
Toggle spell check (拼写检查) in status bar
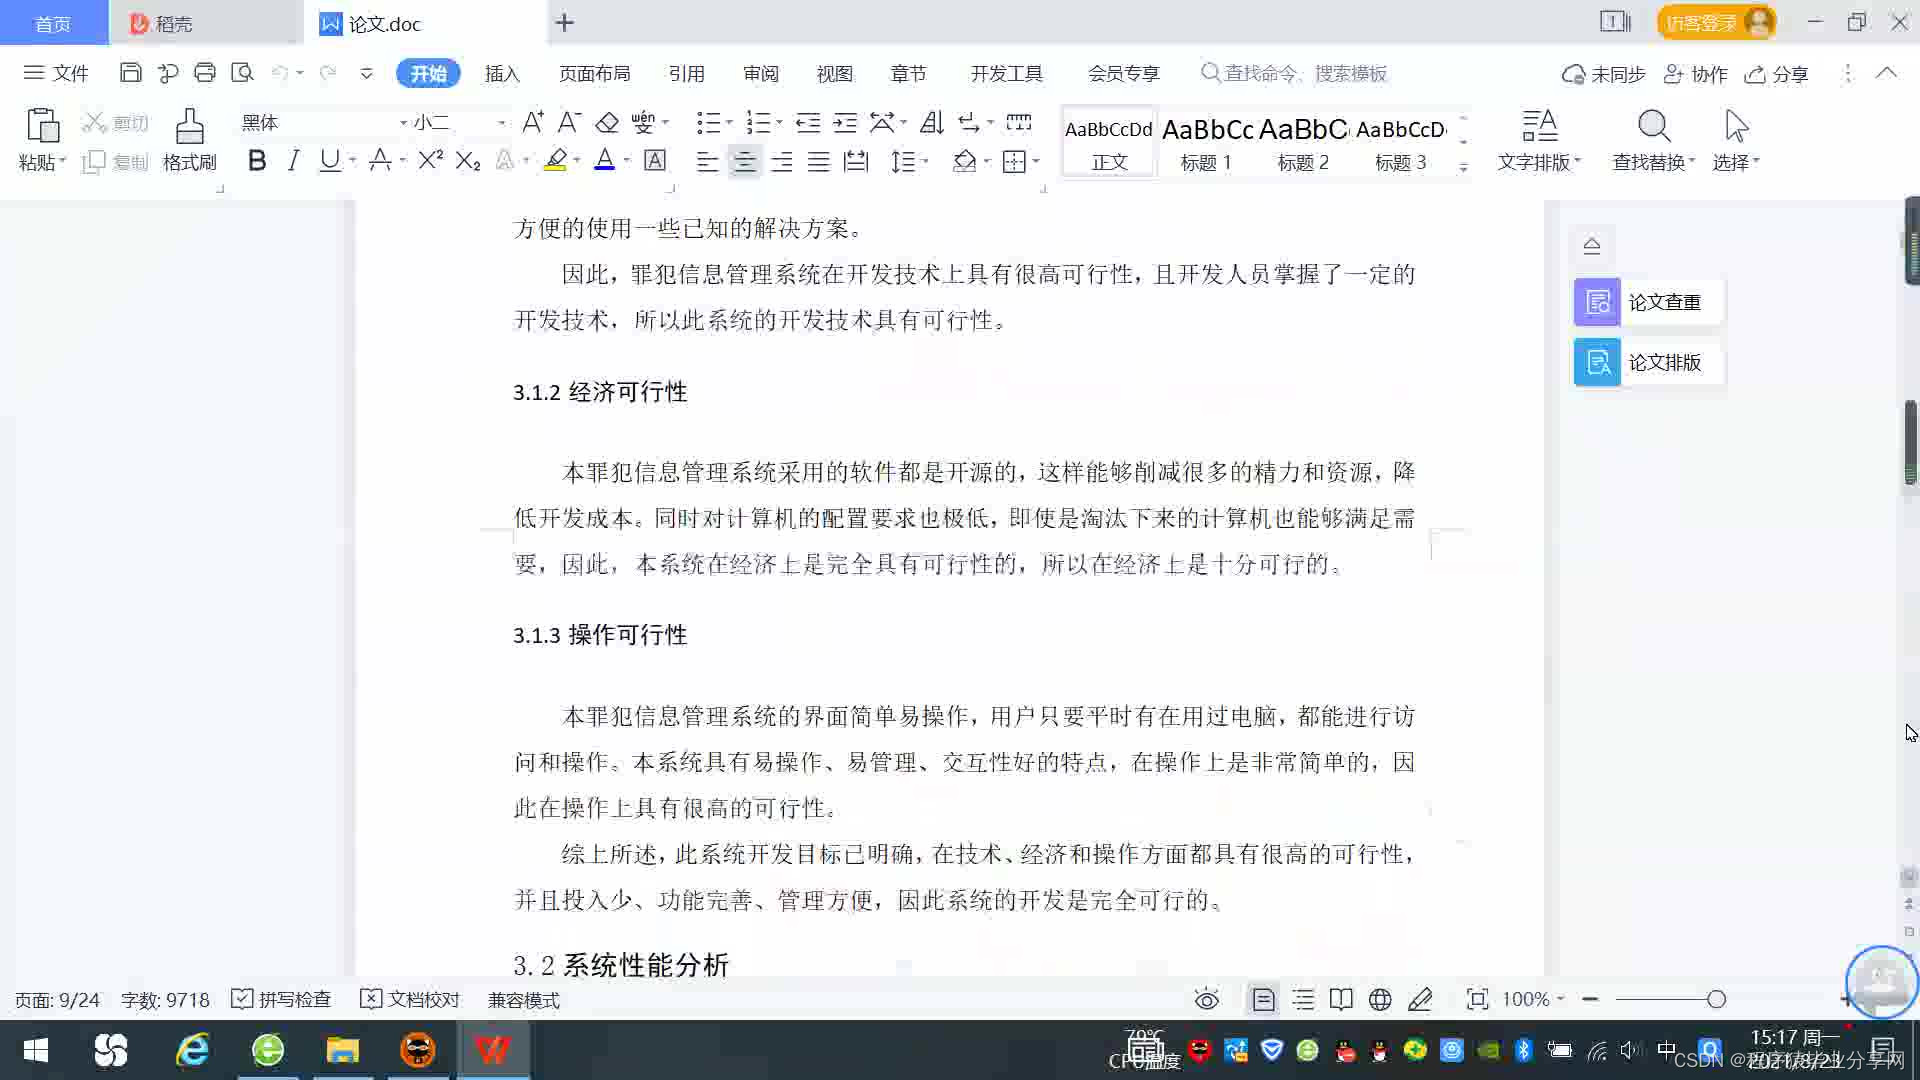click(x=281, y=999)
